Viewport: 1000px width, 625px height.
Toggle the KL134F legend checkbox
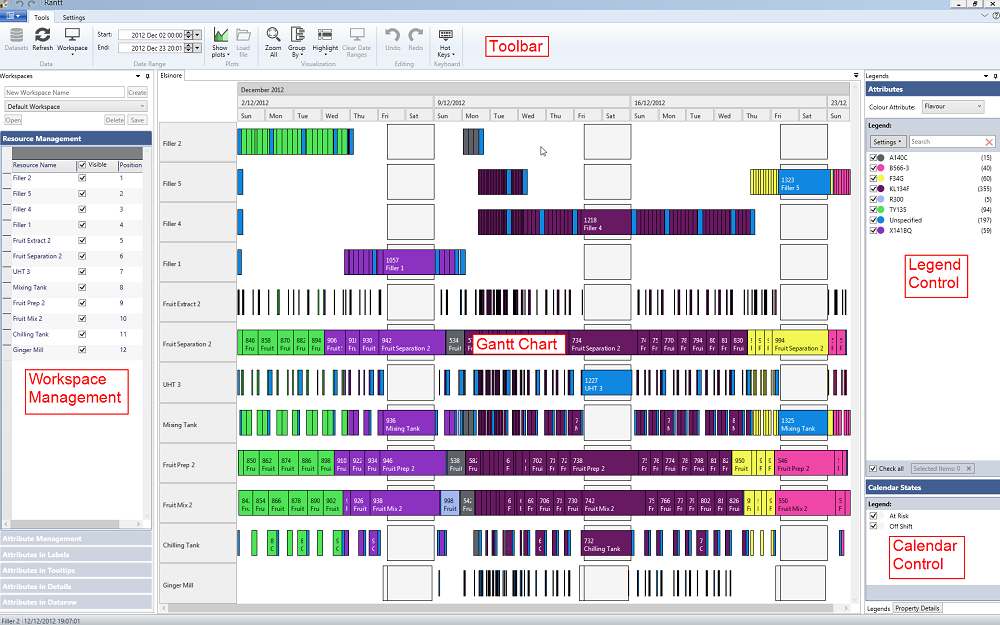pyautogui.click(x=873, y=187)
